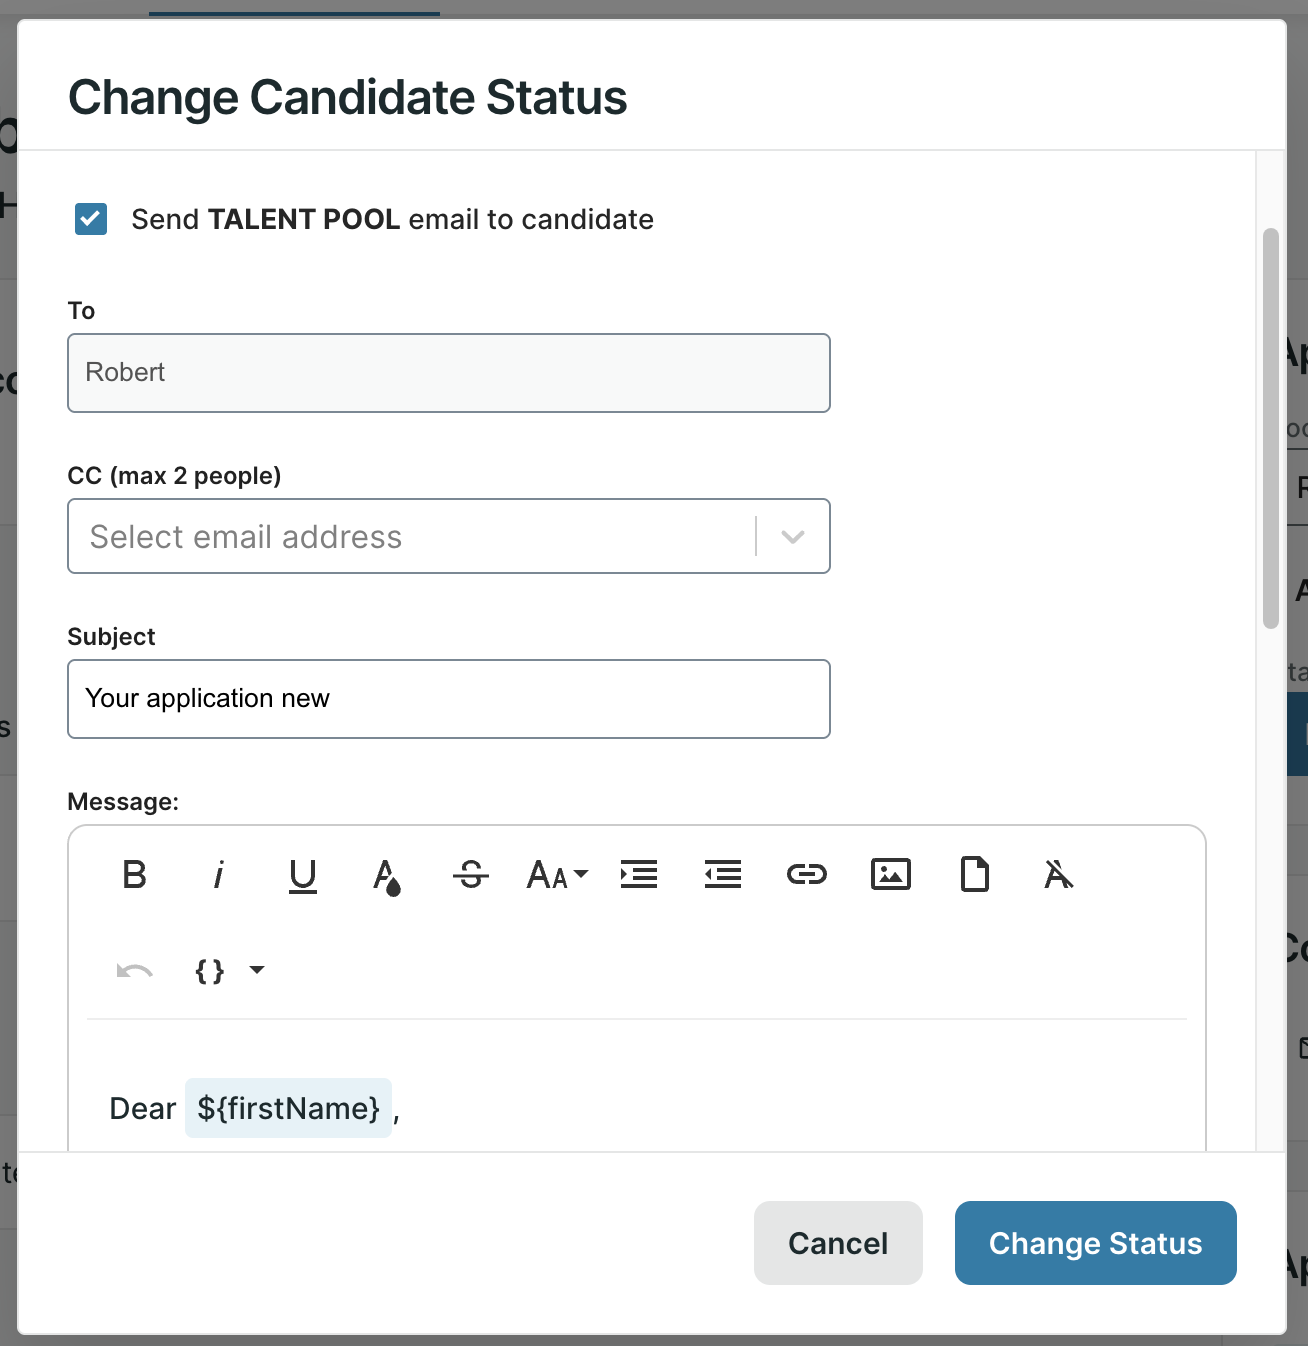Increase paragraph indent
This screenshot has height=1346, width=1308.
[639, 875]
